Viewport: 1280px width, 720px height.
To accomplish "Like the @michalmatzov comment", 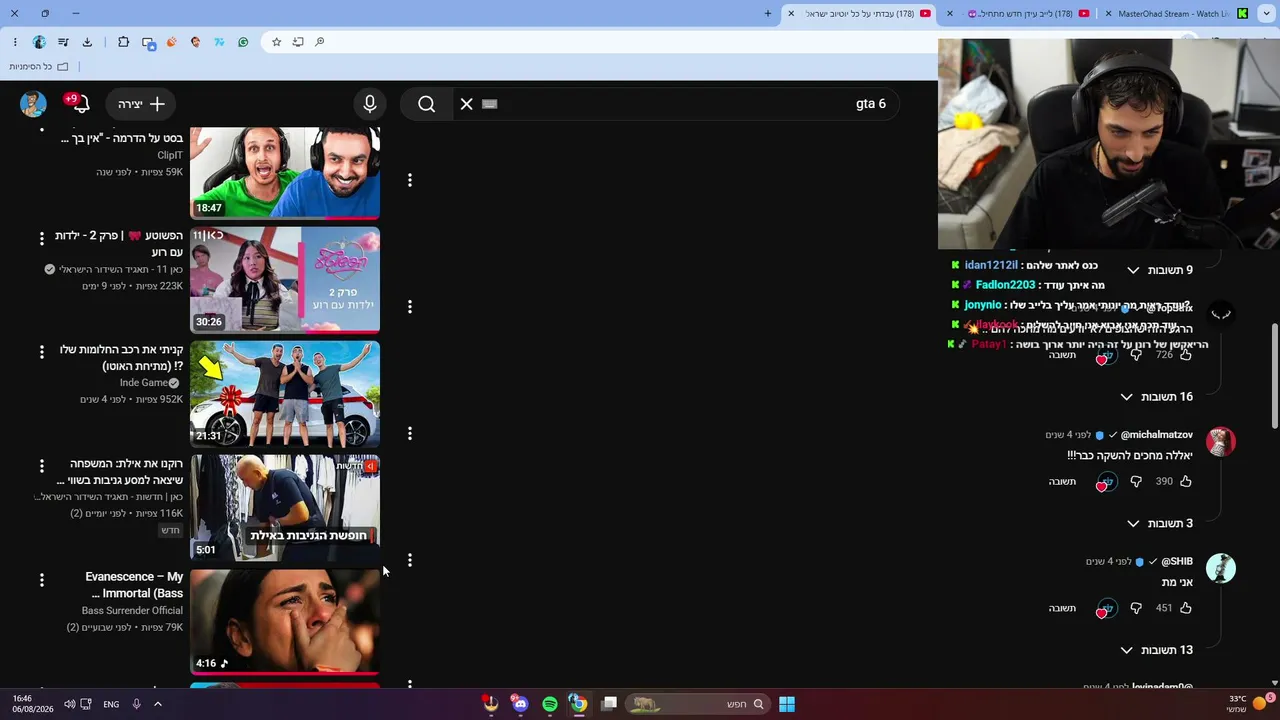I will click(1186, 481).
